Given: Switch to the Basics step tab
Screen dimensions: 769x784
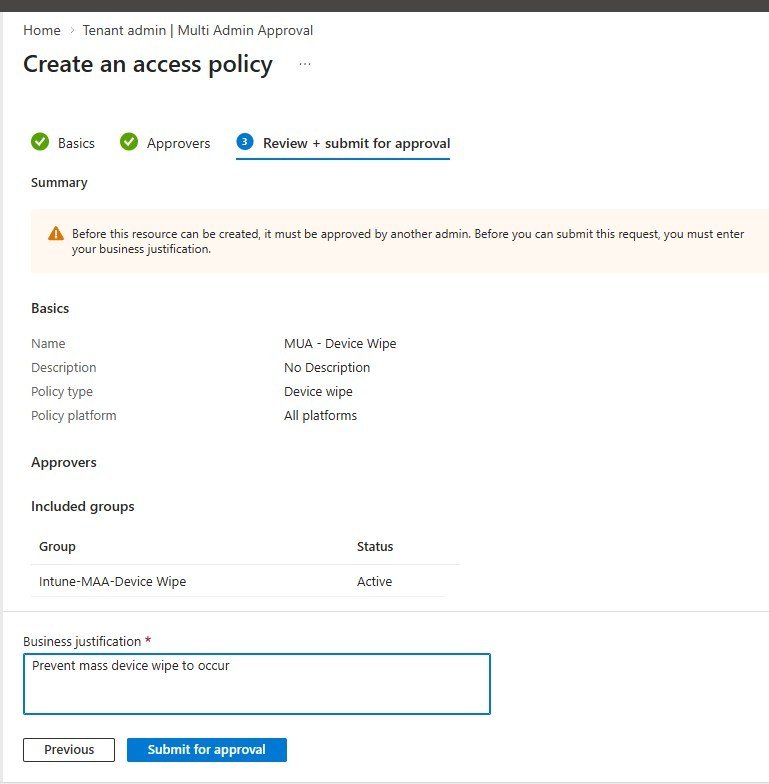Looking at the screenshot, I should point(63,143).
